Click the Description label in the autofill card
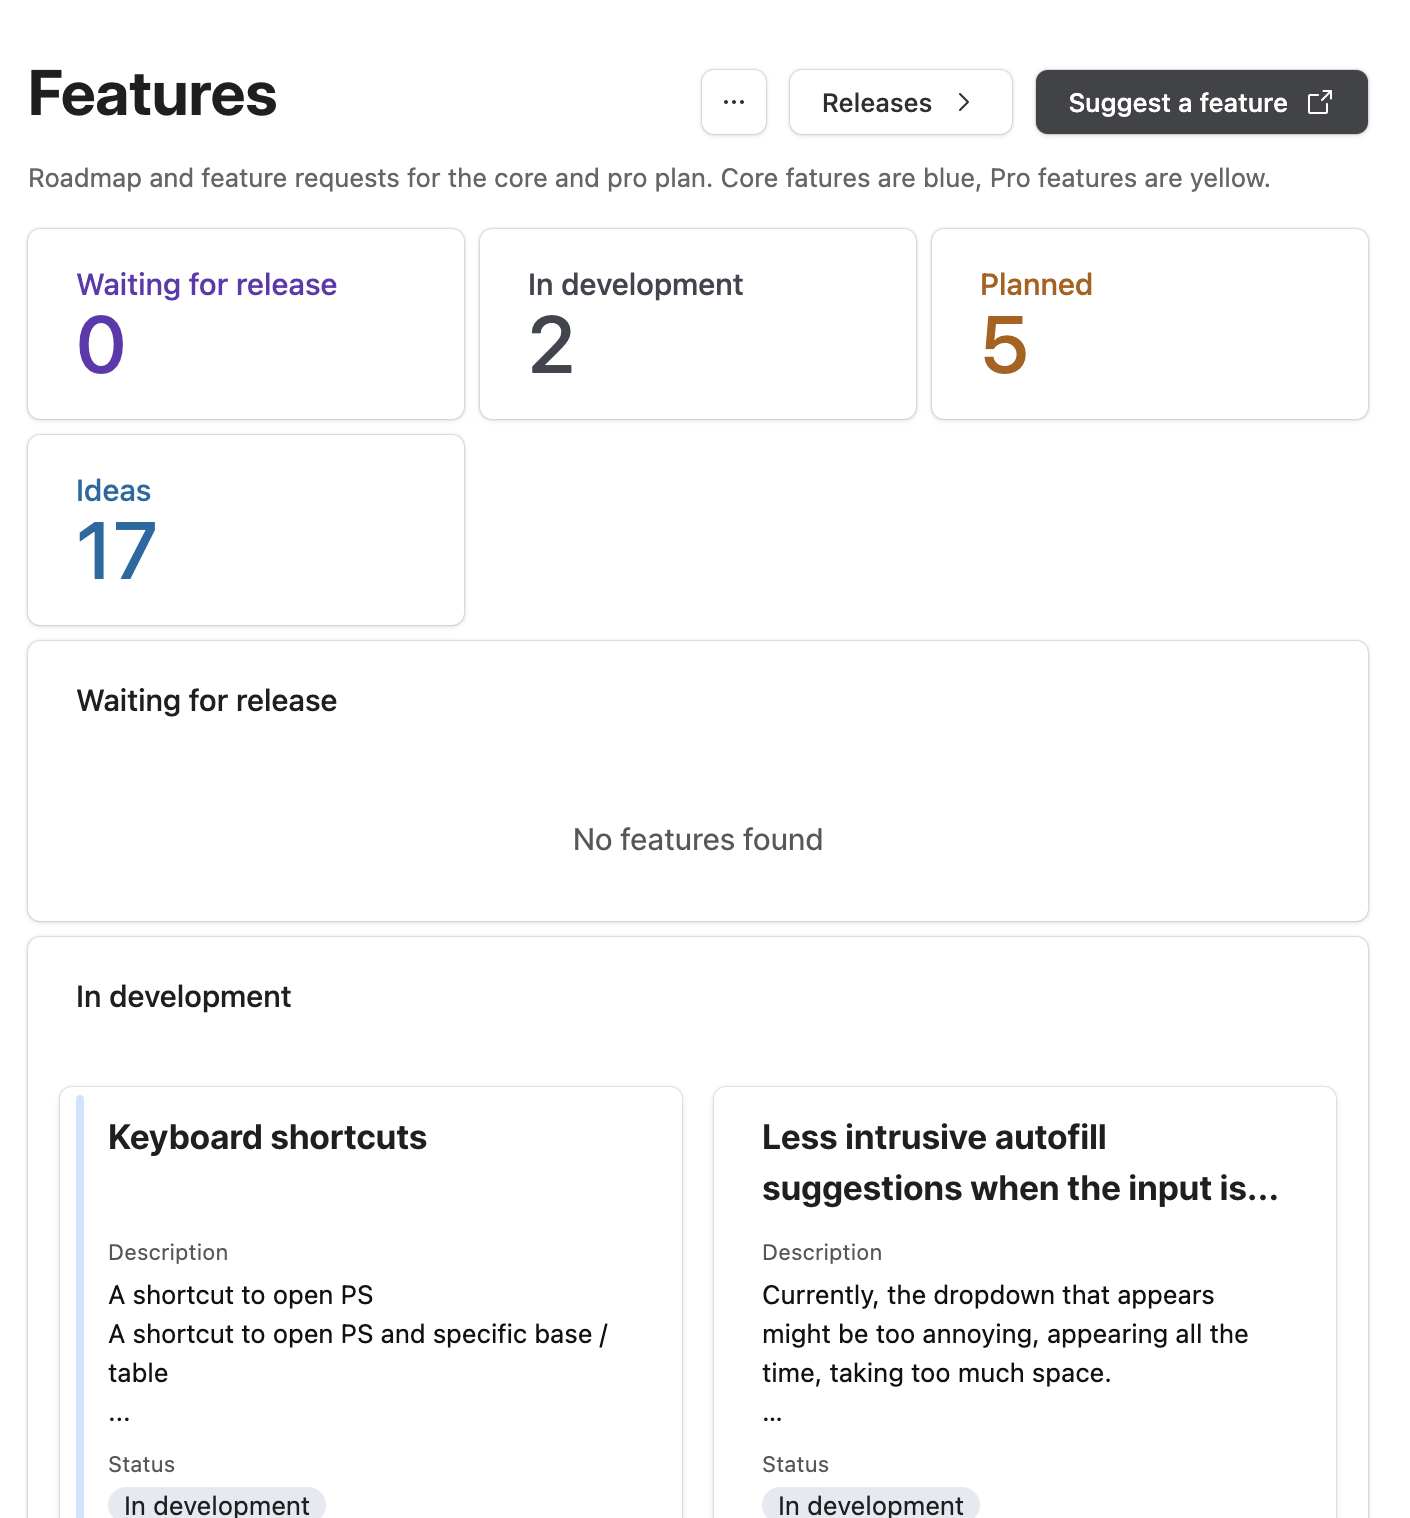This screenshot has width=1410, height=1518. (822, 1252)
